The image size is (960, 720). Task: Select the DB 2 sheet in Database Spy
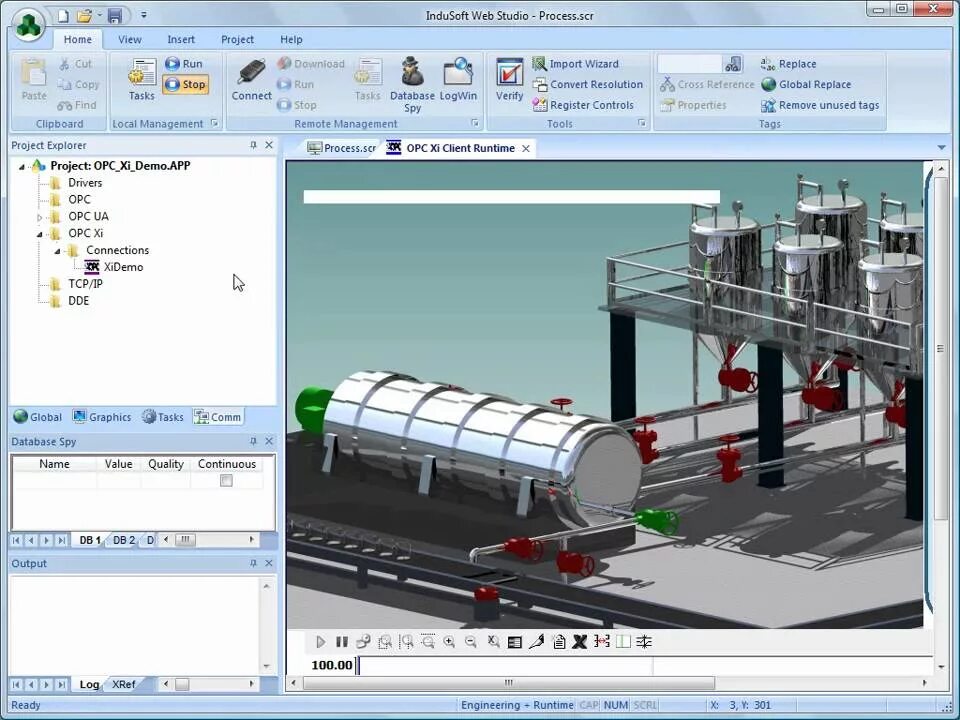[x=124, y=540]
